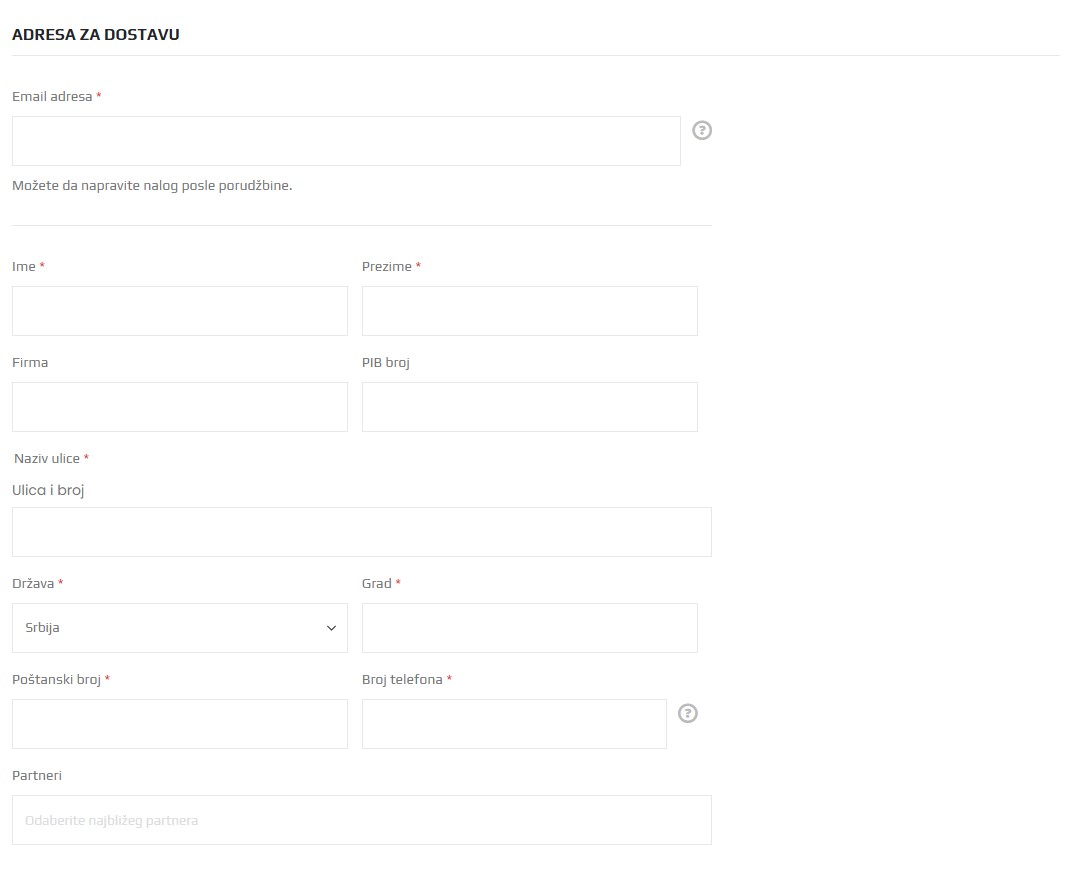Focus the Broj telefona input field
The image size is (1065, 892).
pos(514,724)
